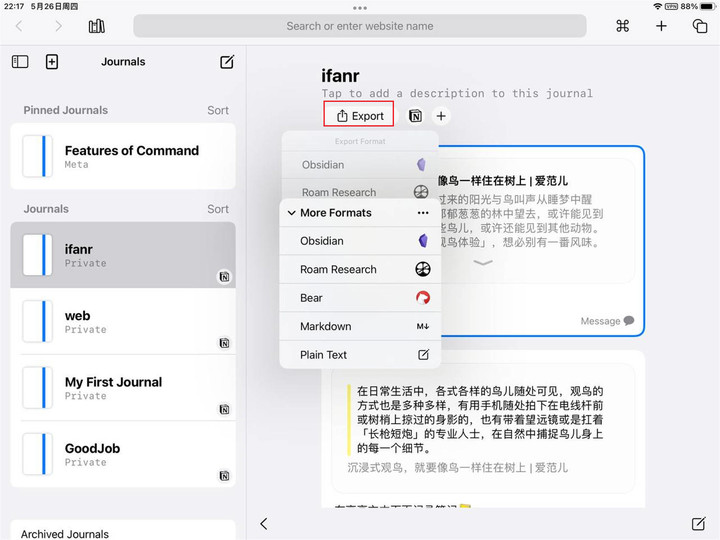
Task: Open Archived Journals section
Action: click(x=123, y=531)
